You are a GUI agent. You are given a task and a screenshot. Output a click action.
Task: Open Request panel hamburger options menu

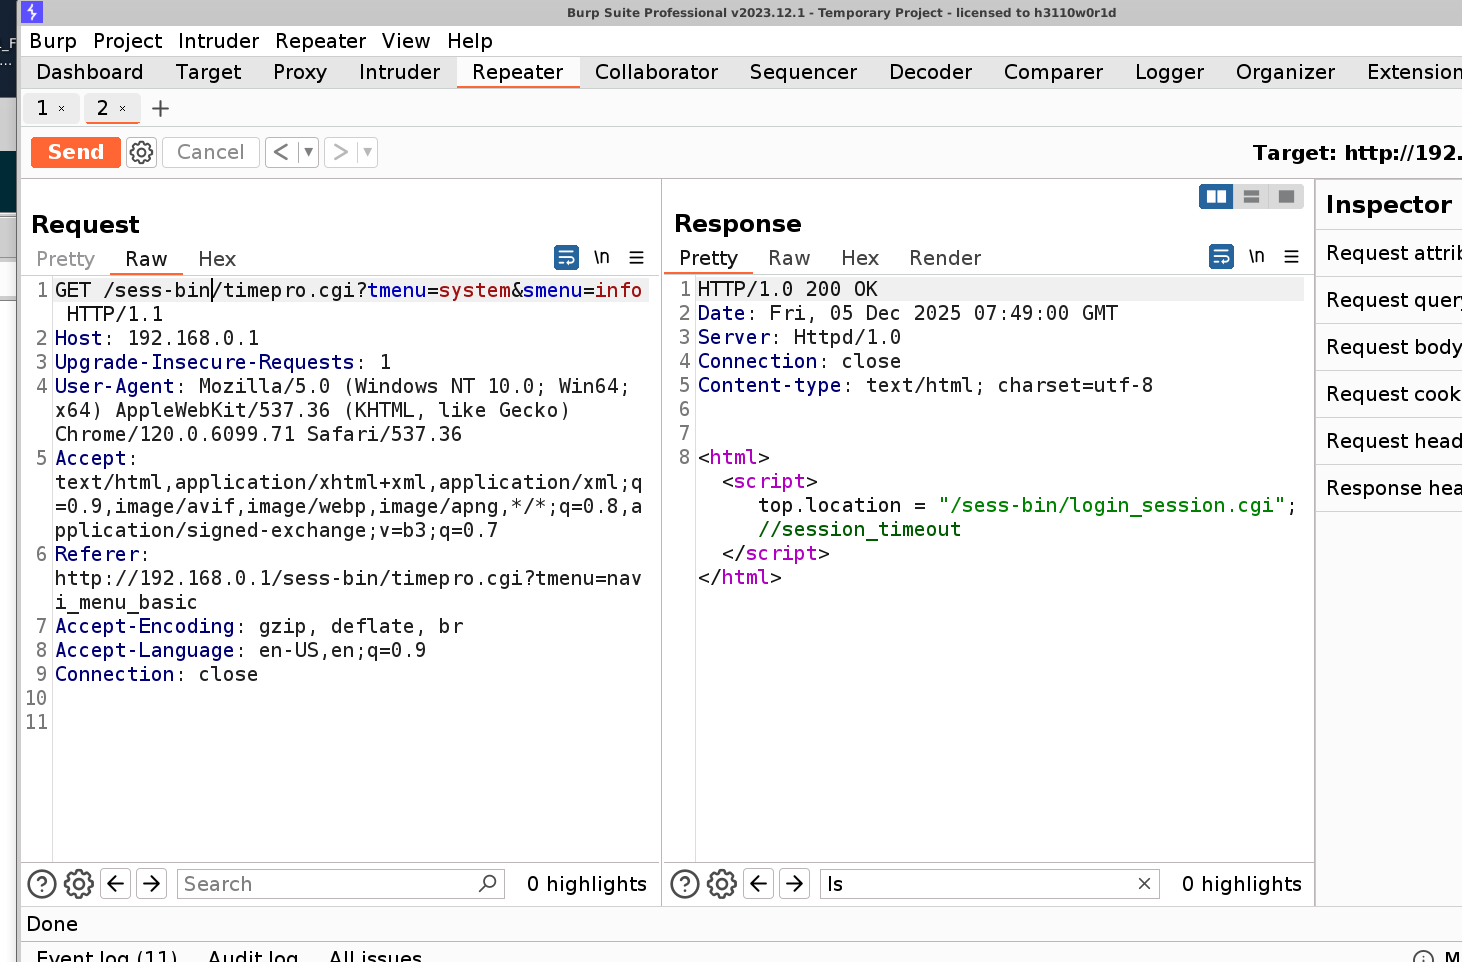tap(636, 258)
